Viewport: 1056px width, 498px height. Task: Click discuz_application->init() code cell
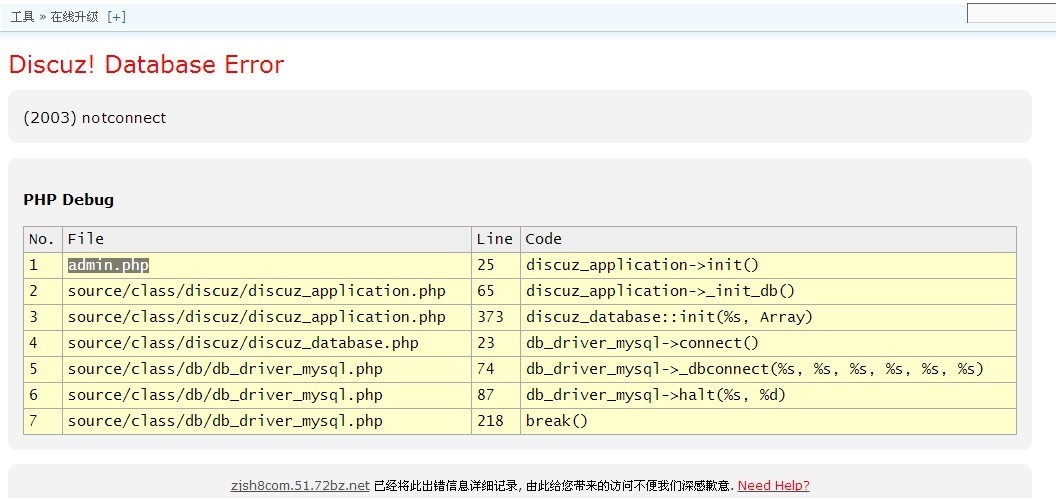coord(768,266)
